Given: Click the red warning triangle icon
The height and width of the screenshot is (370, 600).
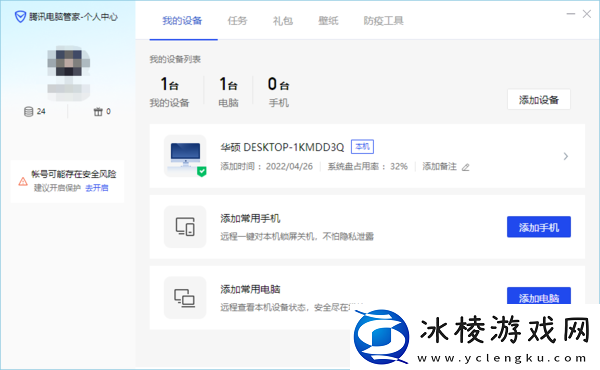Looking at the screenshot, I should [23, 181].
